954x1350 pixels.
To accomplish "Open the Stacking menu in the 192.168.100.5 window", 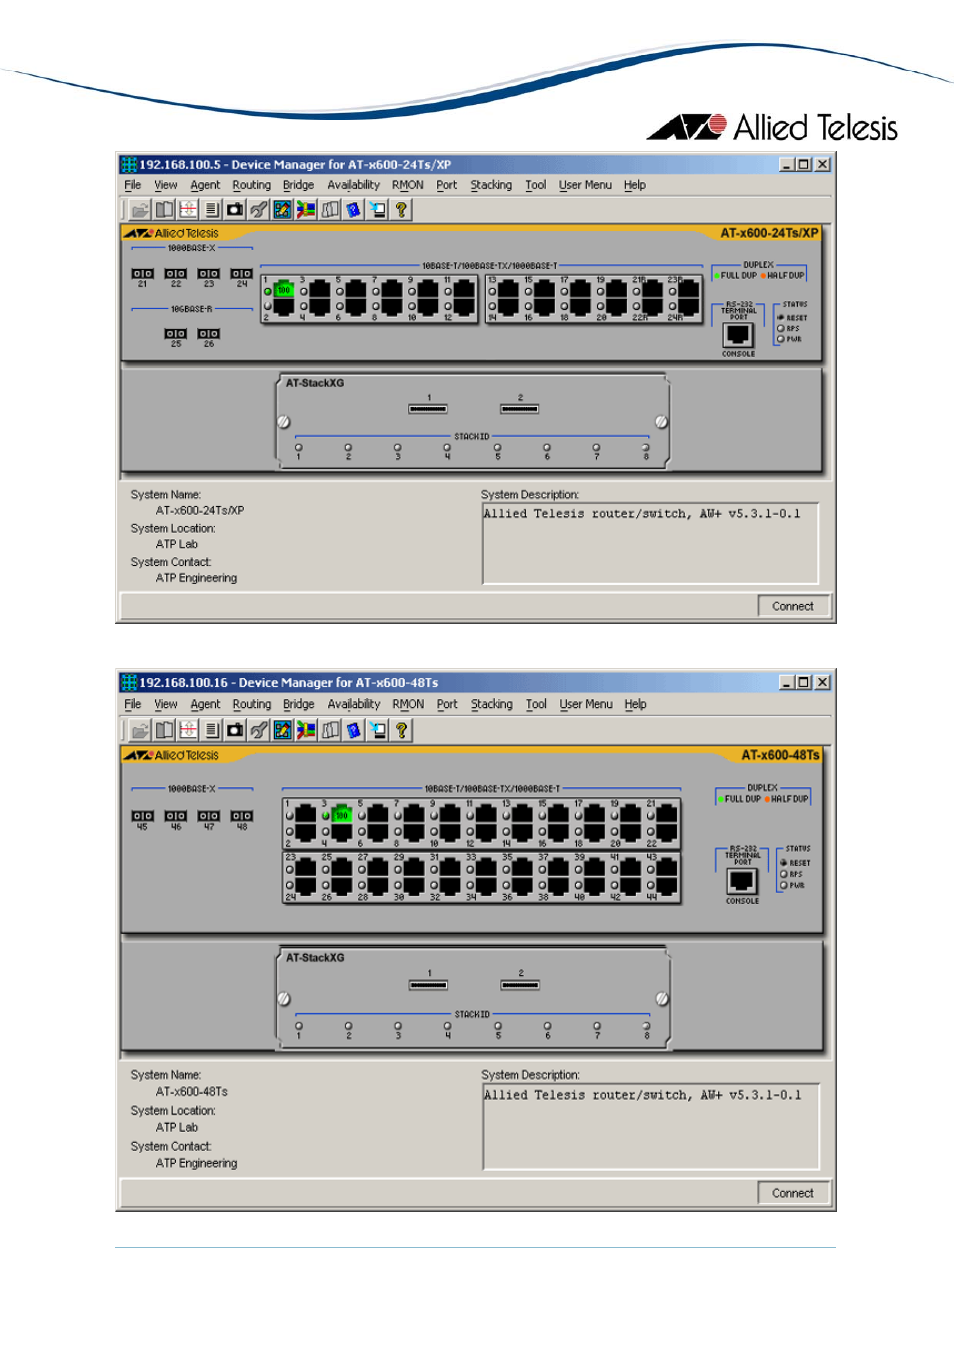I will tap(491, 185).
